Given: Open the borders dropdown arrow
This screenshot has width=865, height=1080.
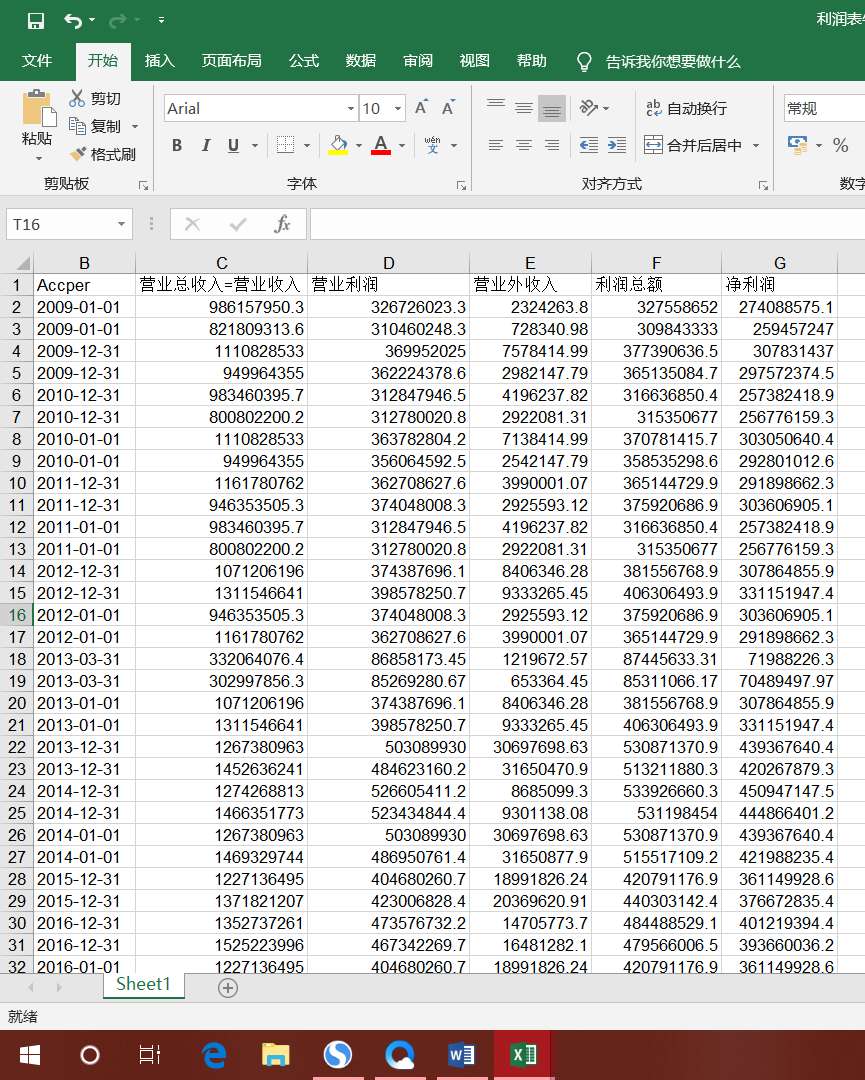Looking at the screenshot, I should tap(306, 145).
